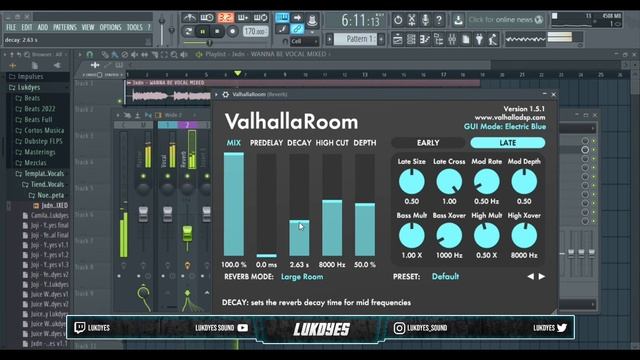Open ValhallaRoom window options arrow
640x360 pixels.
[x=217, y=94]
